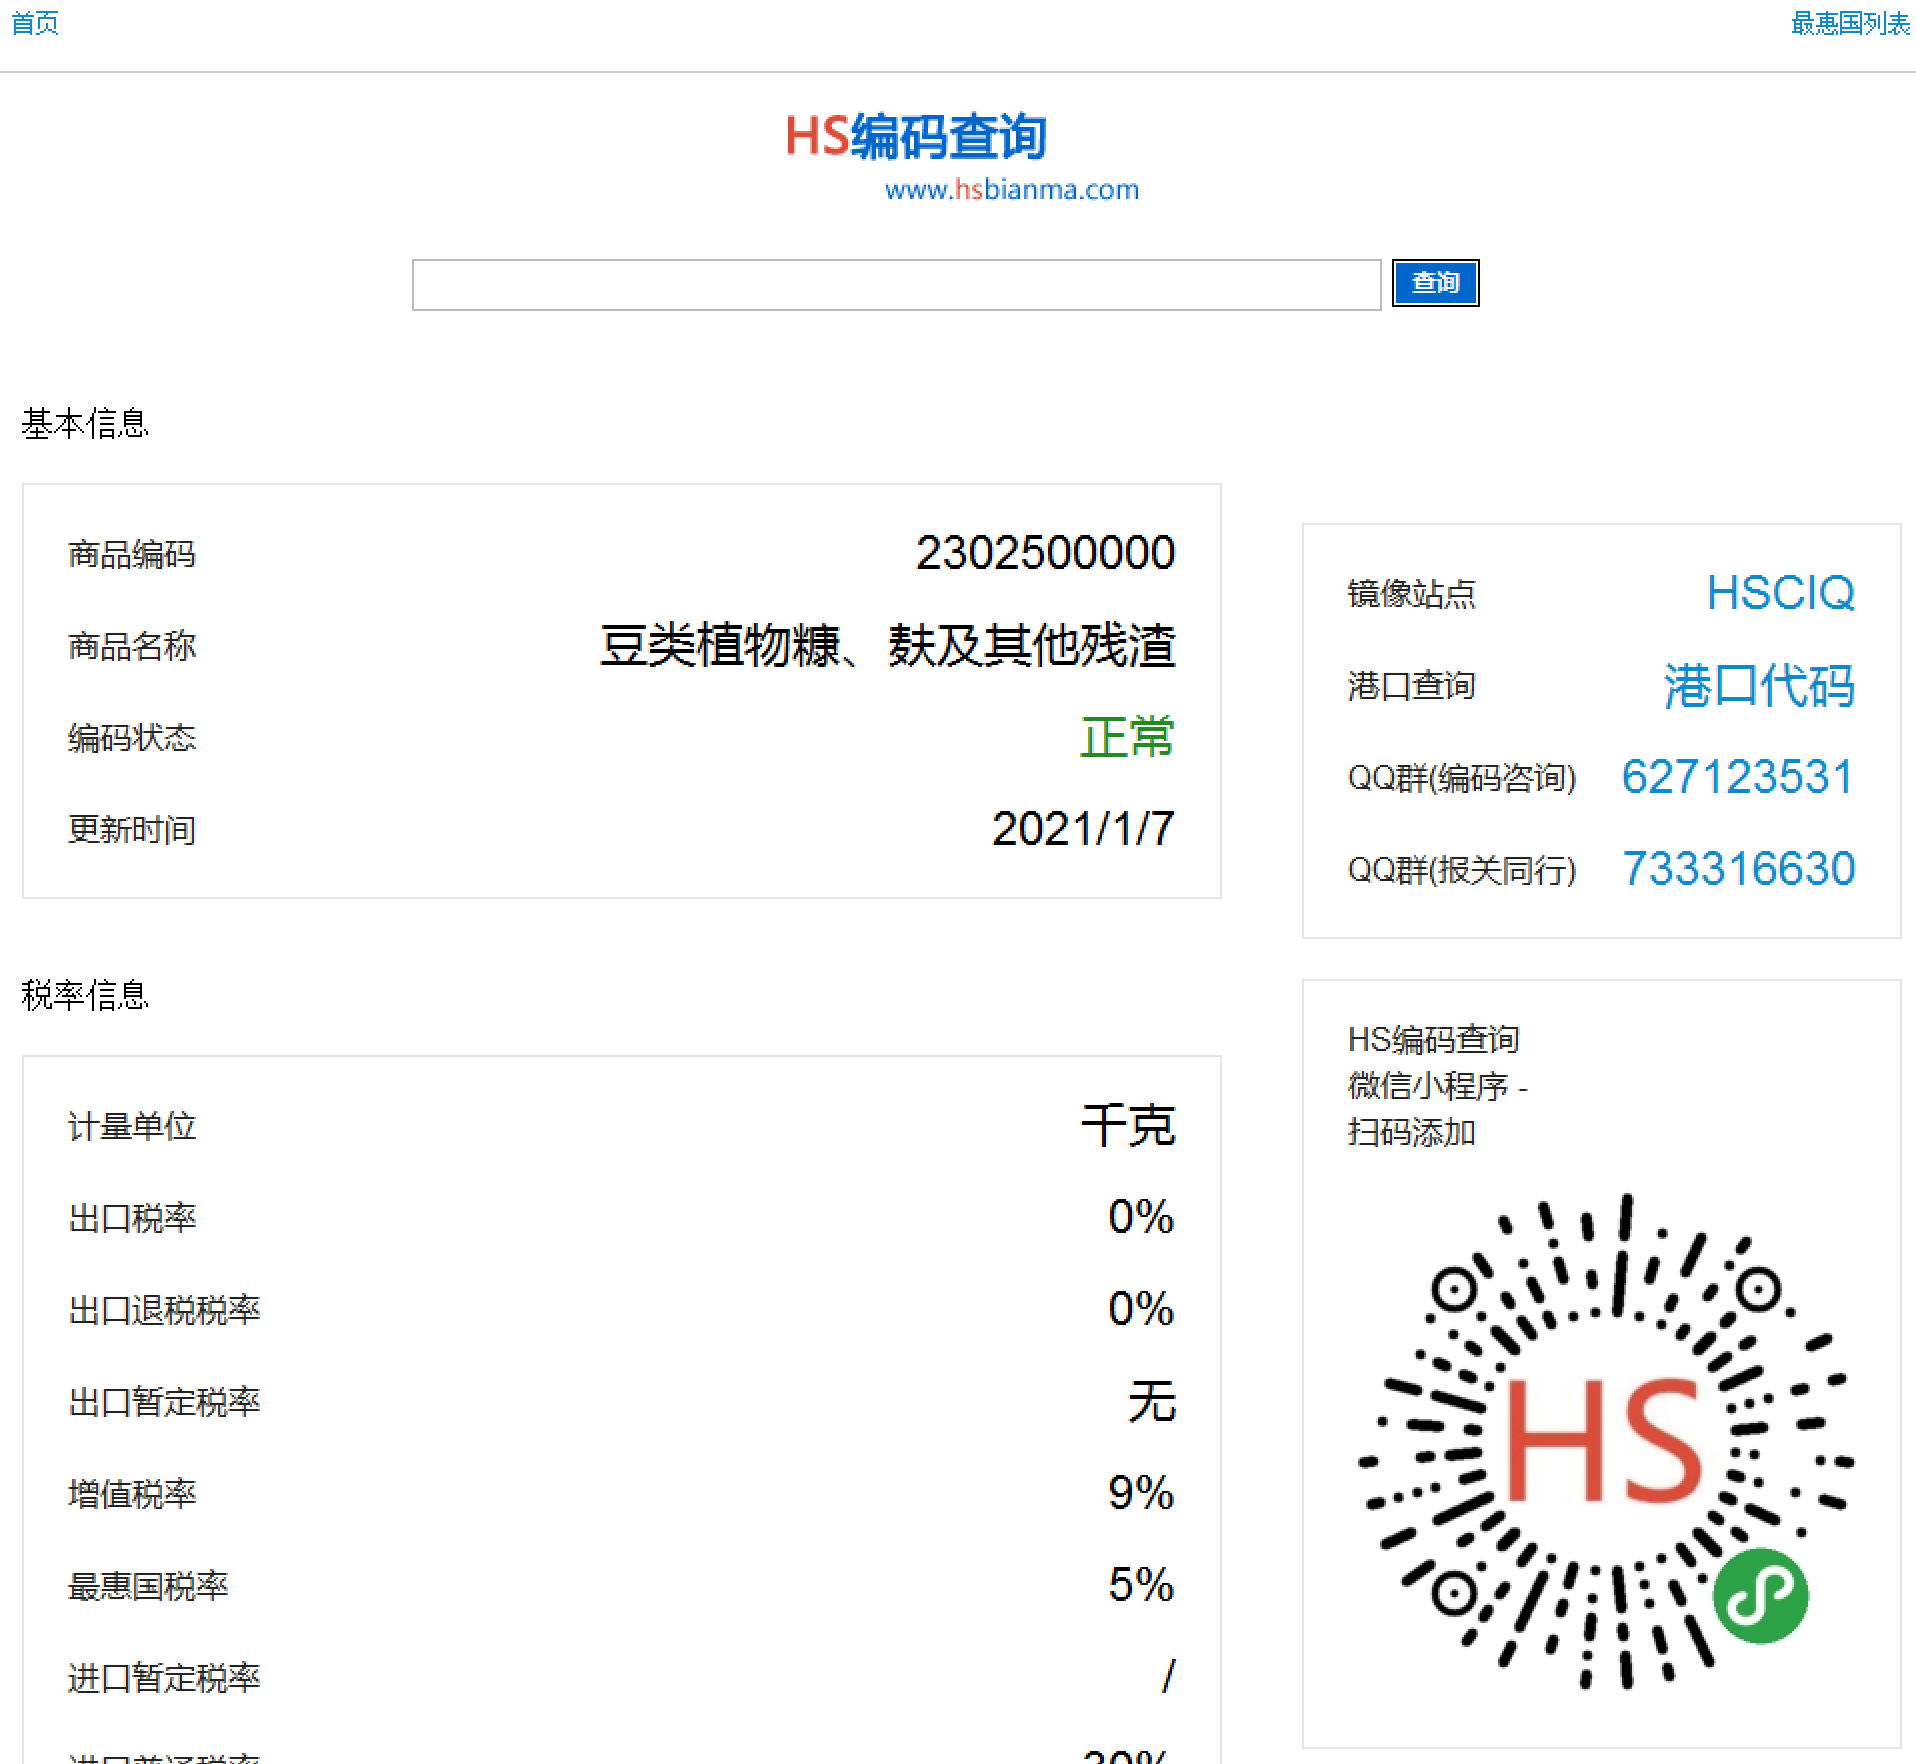Open the 最惠国列表 page
This screenshot has width=1916, height=1764.
pos(1849,23)
